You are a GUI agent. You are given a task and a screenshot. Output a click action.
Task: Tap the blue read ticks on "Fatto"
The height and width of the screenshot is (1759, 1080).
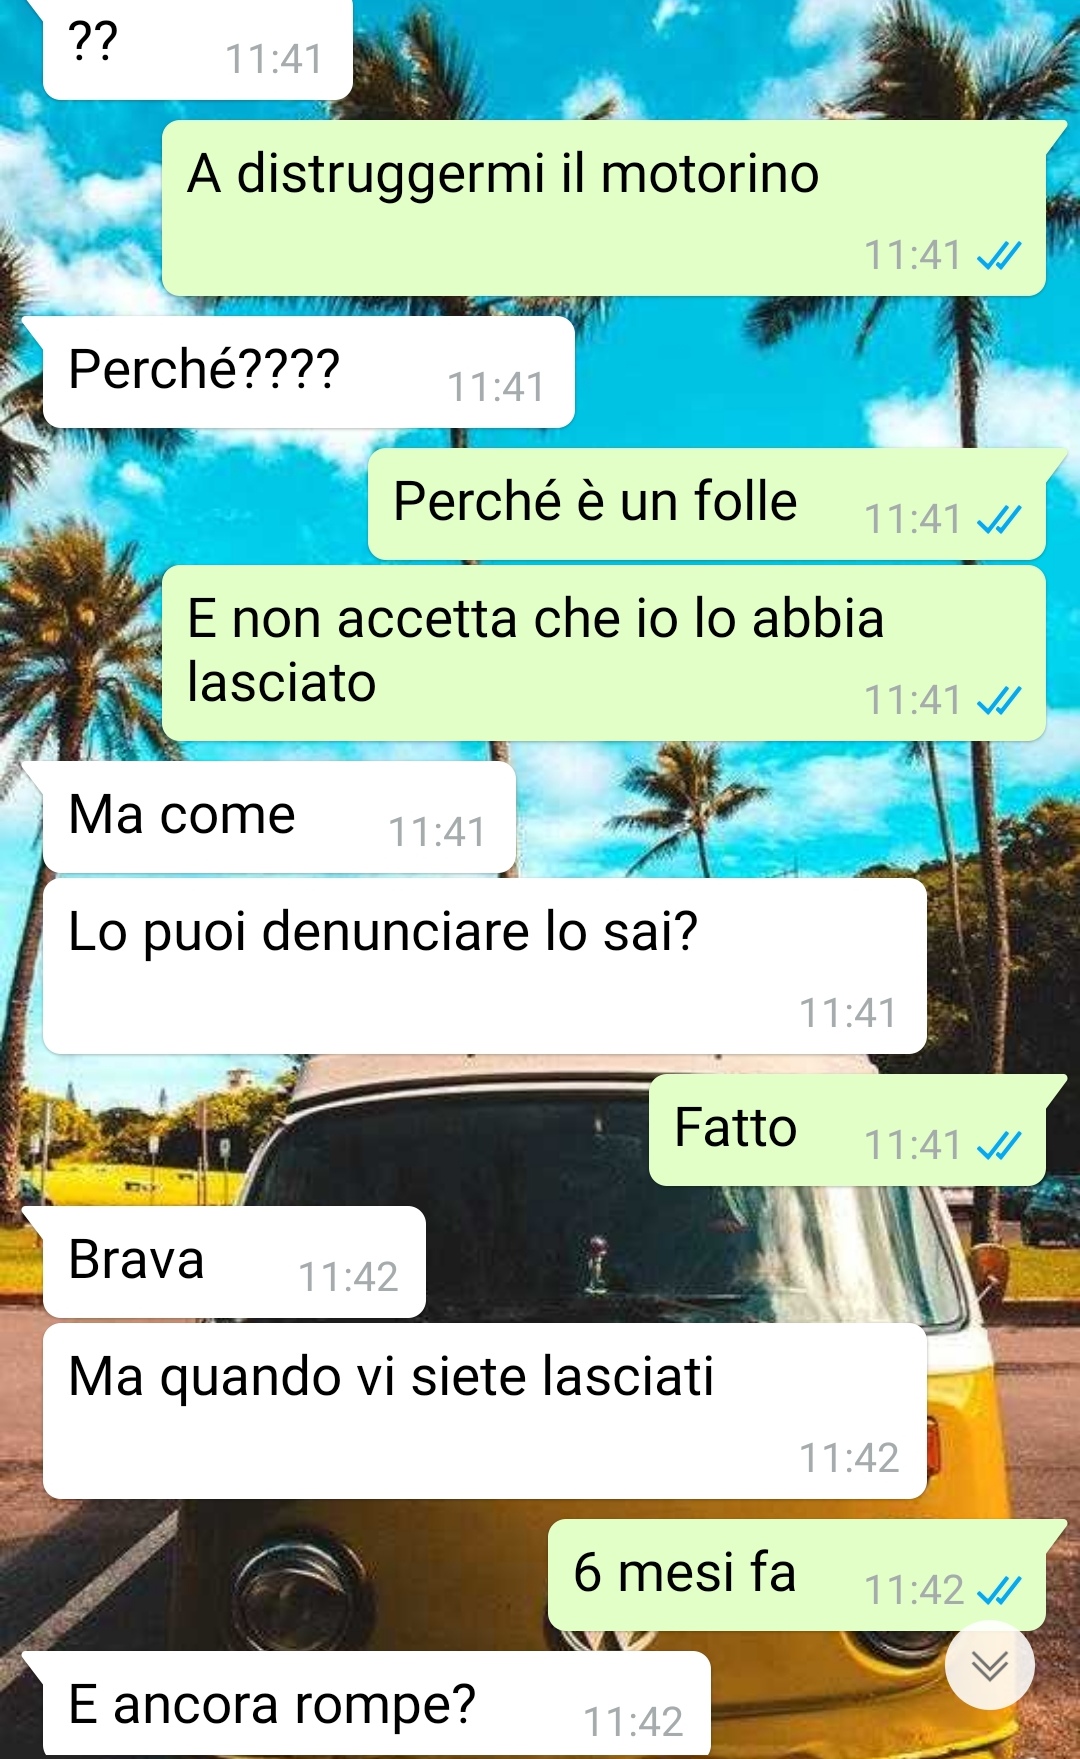click(x=998, y=1145)
